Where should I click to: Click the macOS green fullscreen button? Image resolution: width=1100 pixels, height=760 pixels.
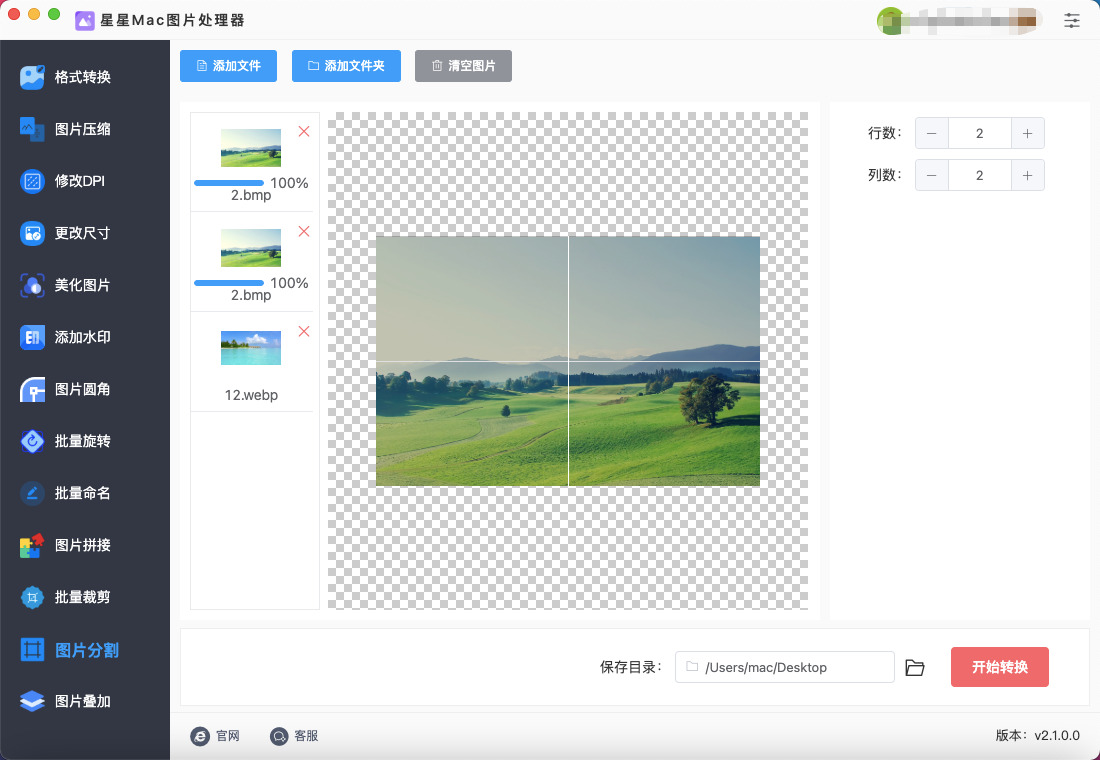point(54,14)
